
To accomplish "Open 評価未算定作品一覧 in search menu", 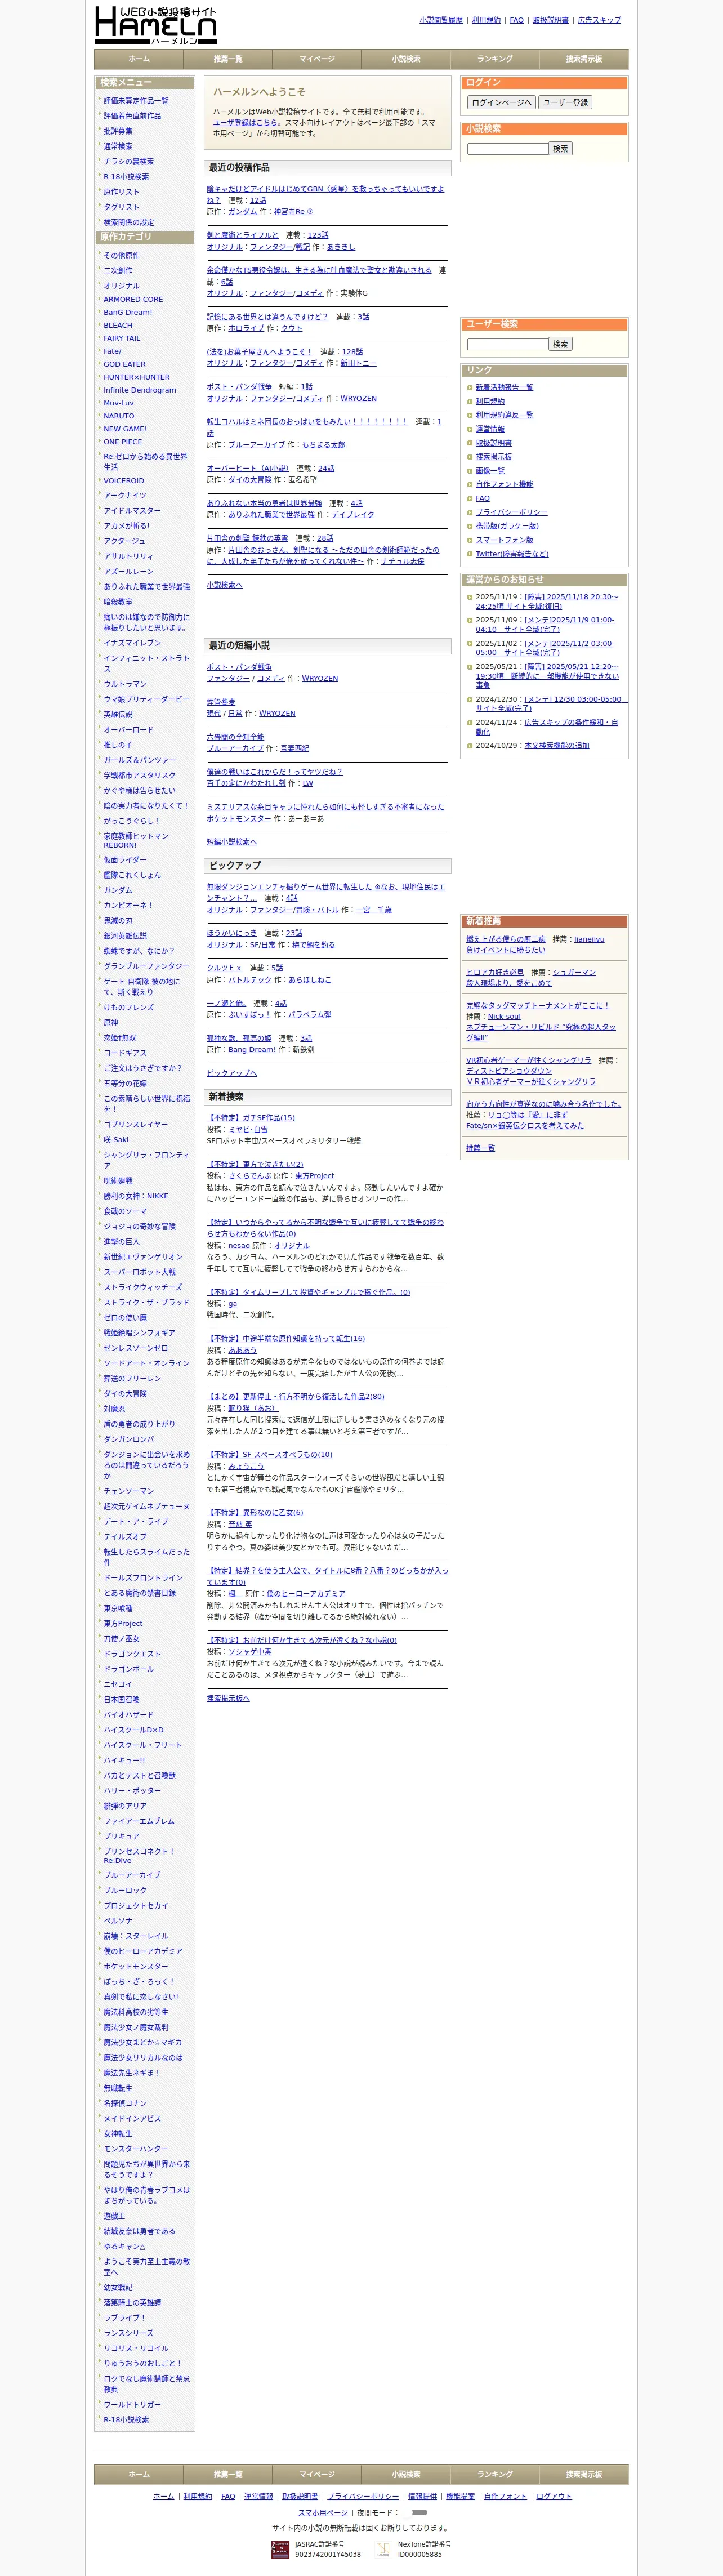I will click(x=136, y=101).
